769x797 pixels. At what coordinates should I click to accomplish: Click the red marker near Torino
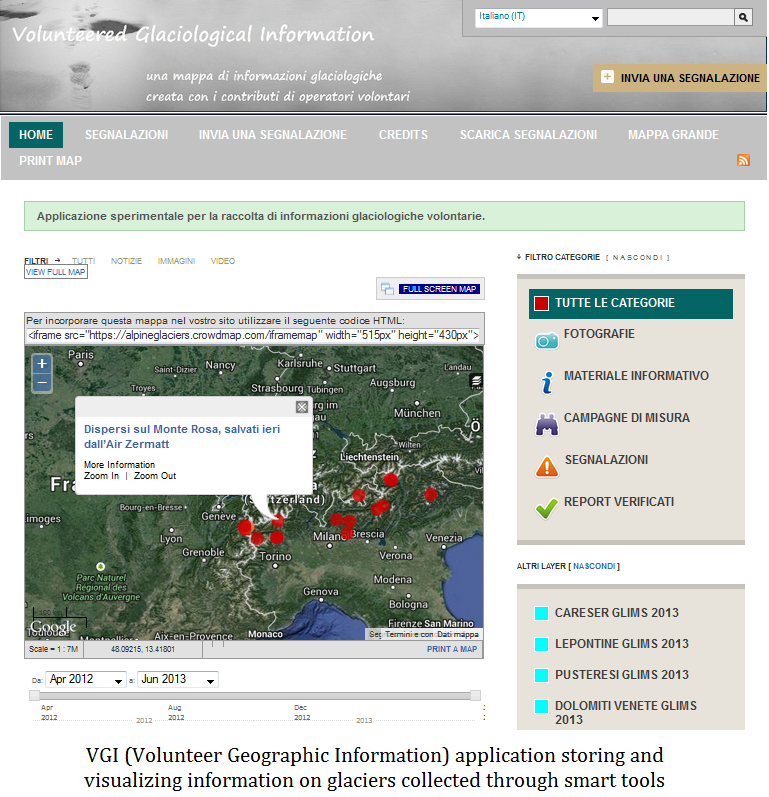pos(276,537)
